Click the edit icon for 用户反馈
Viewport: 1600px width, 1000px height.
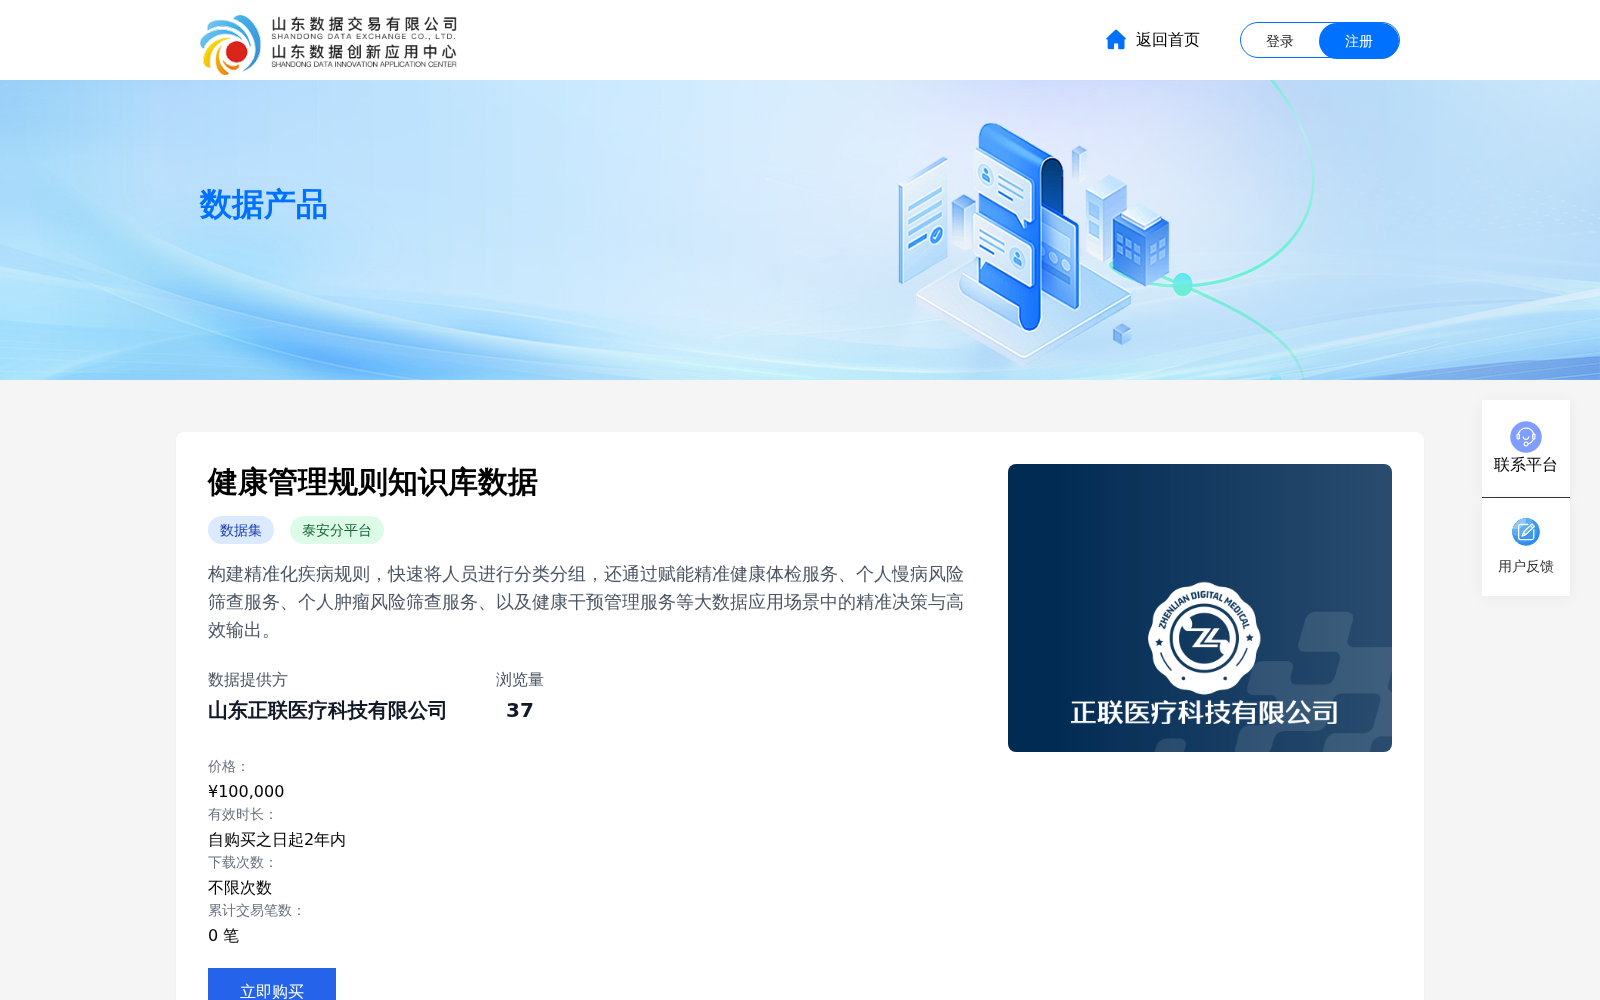[x=1526, y=532]
